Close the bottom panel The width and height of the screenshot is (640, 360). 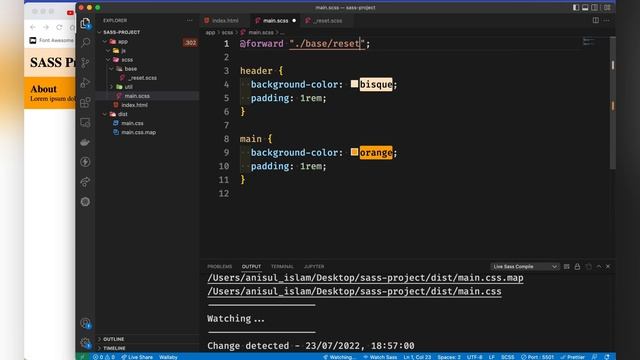click(608, 267)
